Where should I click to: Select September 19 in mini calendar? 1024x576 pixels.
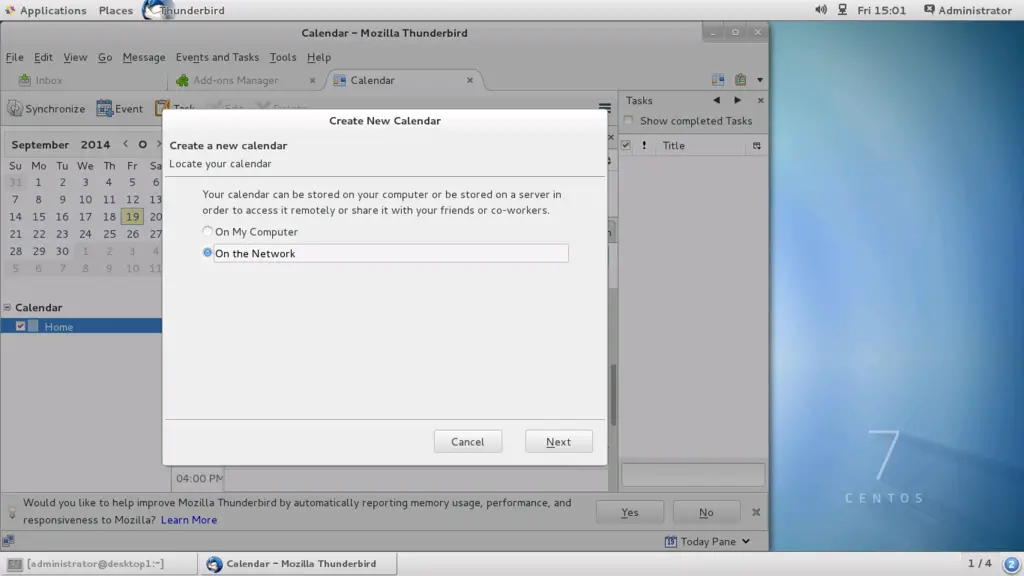tap(133, 216)
